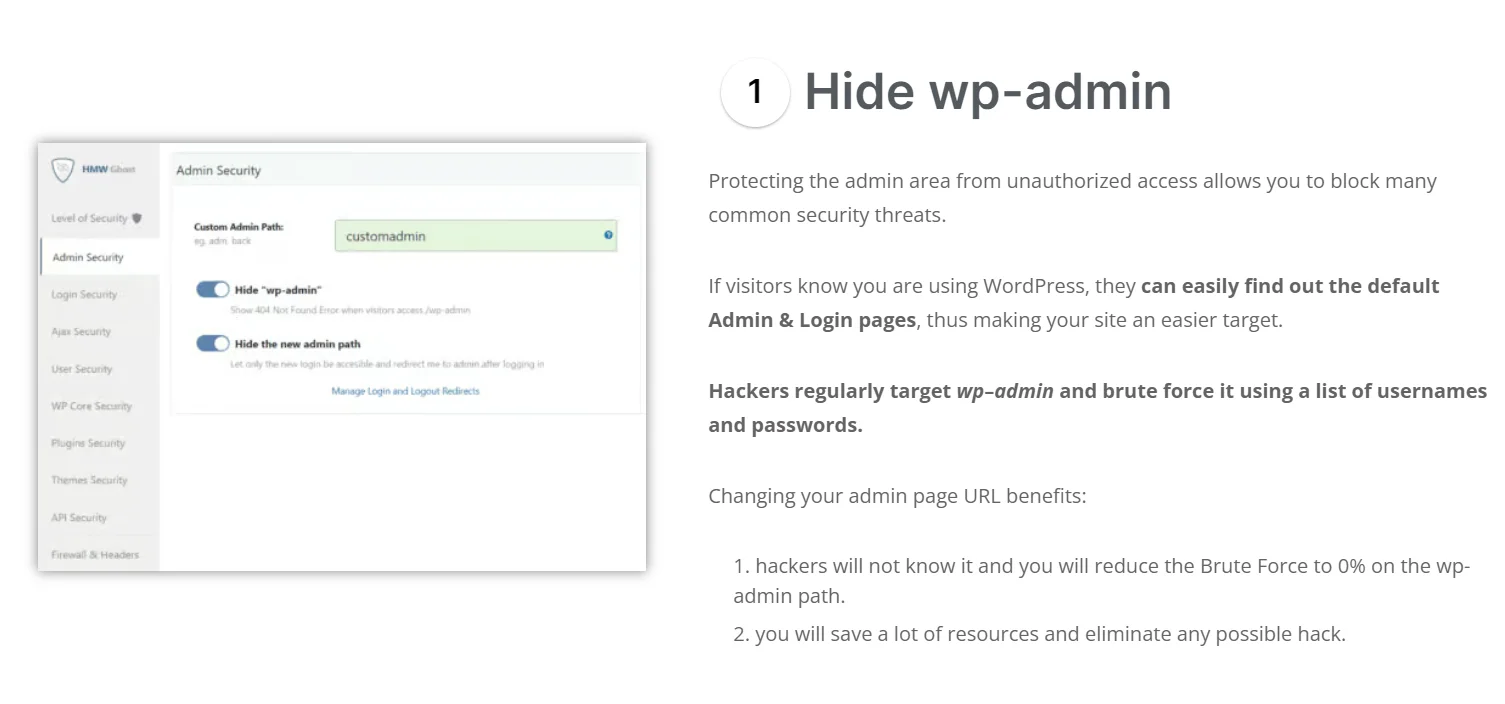
Task: Click the customadmin path input field
Action: pos(476,236)
